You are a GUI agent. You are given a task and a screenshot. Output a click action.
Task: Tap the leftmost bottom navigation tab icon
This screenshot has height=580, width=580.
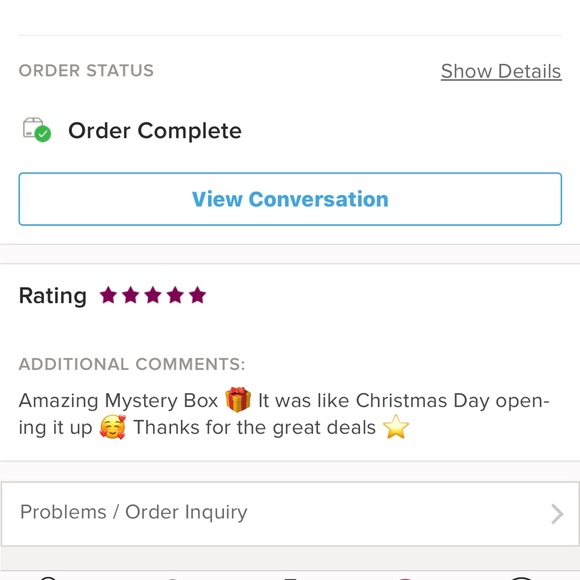pyautogui.click(x=47, y=578)
